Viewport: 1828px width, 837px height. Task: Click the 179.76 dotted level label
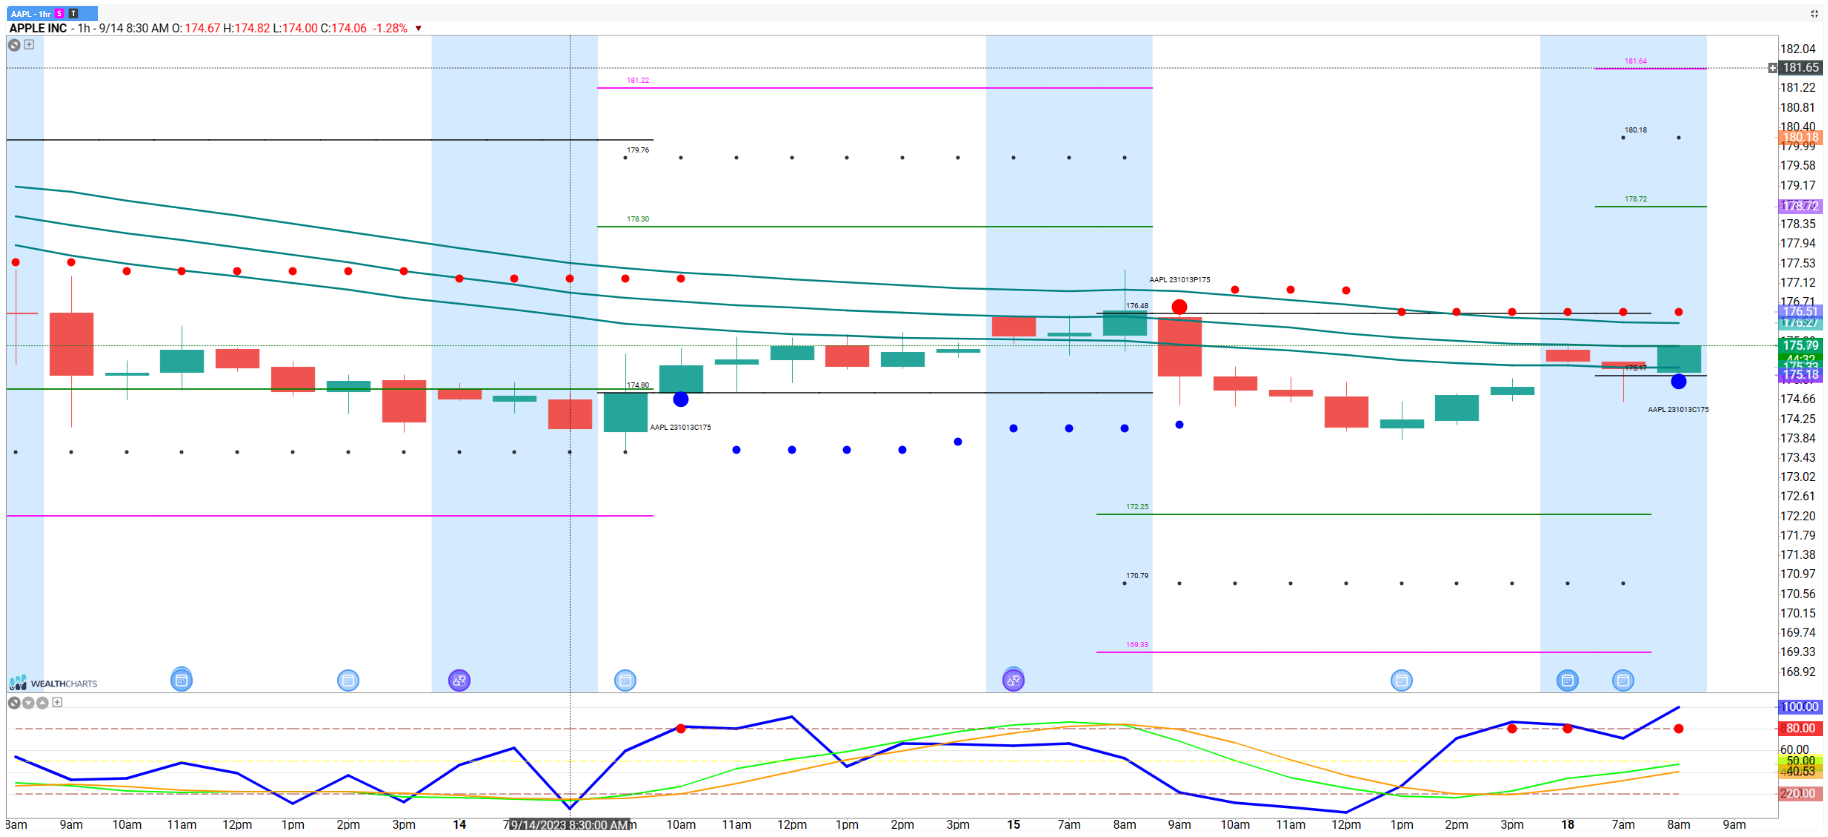coord(638,150)
